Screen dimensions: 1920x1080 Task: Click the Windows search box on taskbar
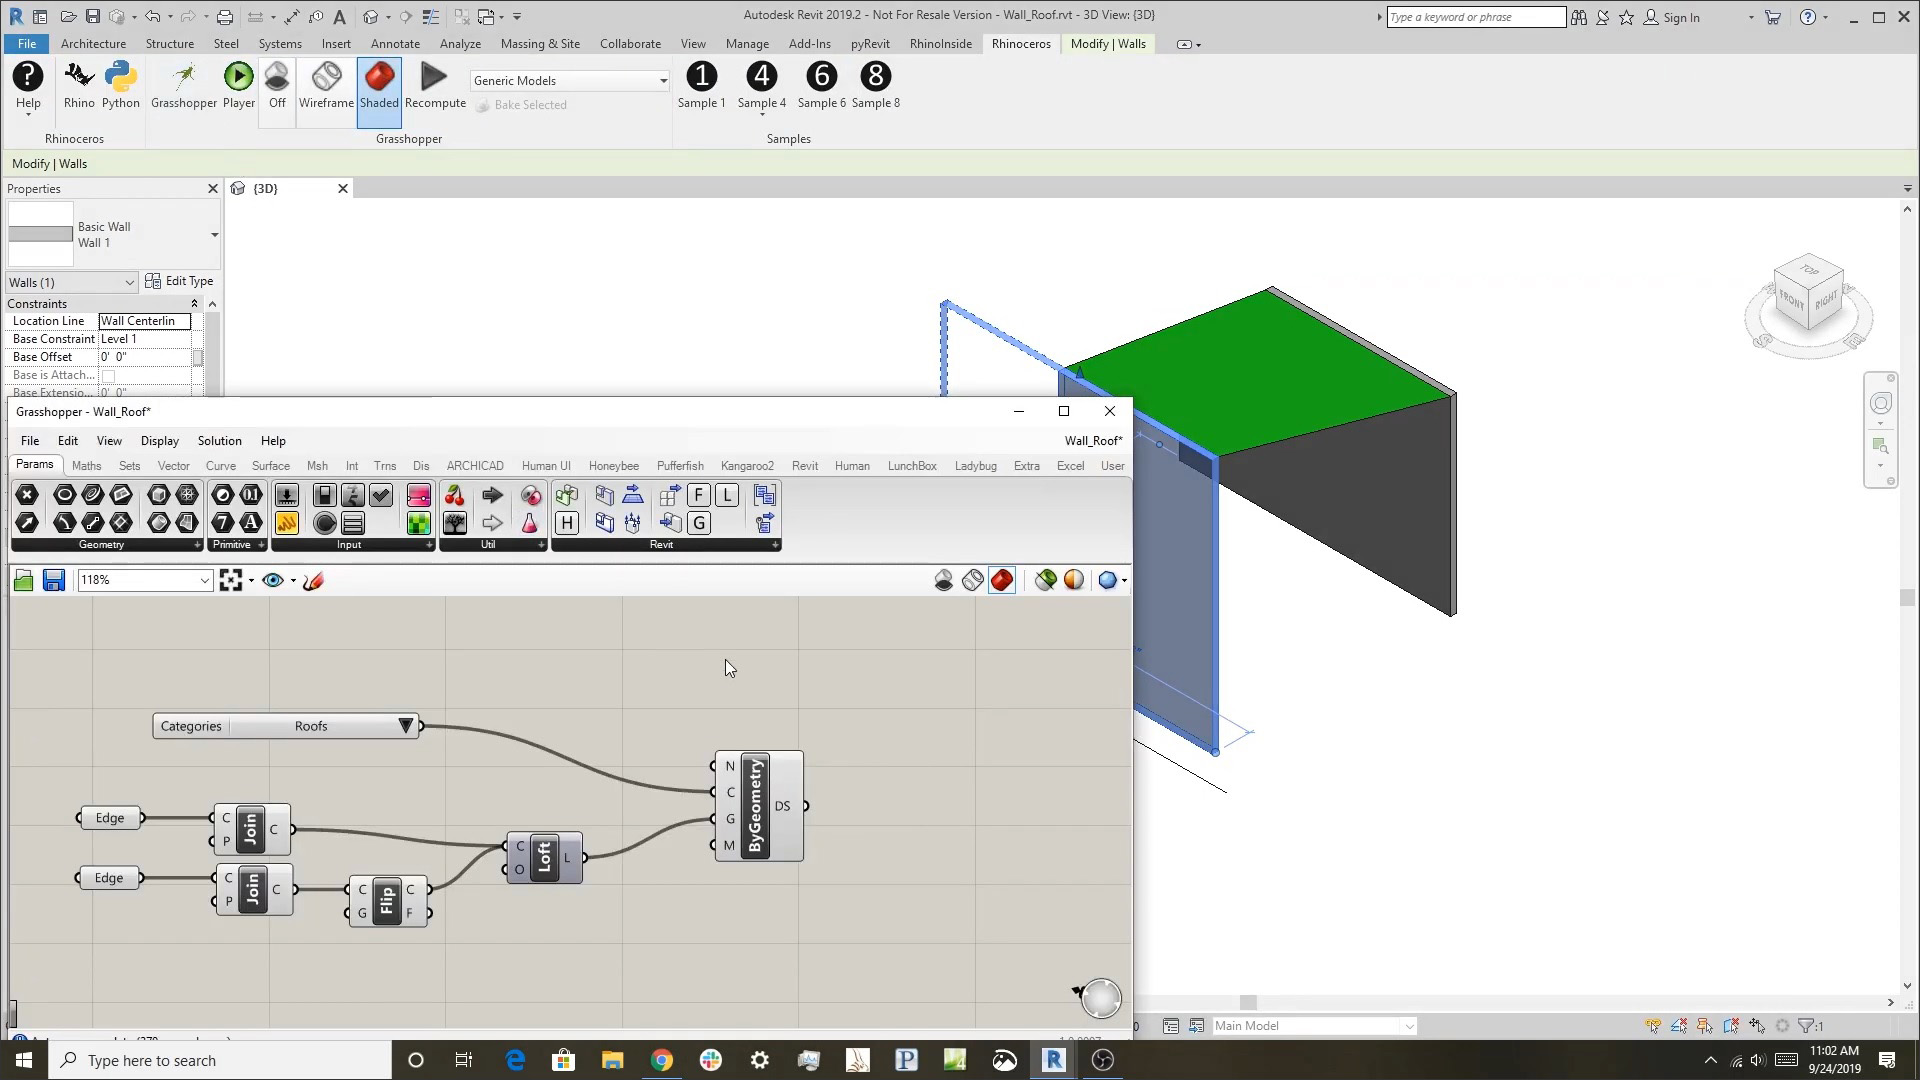220,1061
